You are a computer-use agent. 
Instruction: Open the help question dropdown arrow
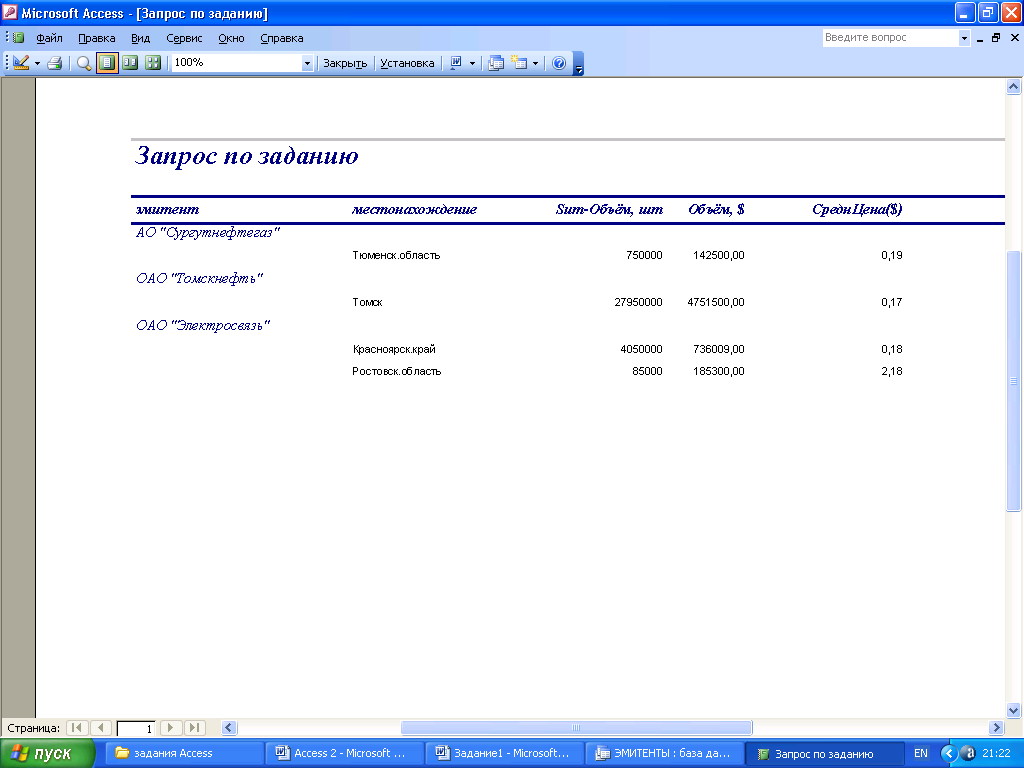[x=964, y=38]
